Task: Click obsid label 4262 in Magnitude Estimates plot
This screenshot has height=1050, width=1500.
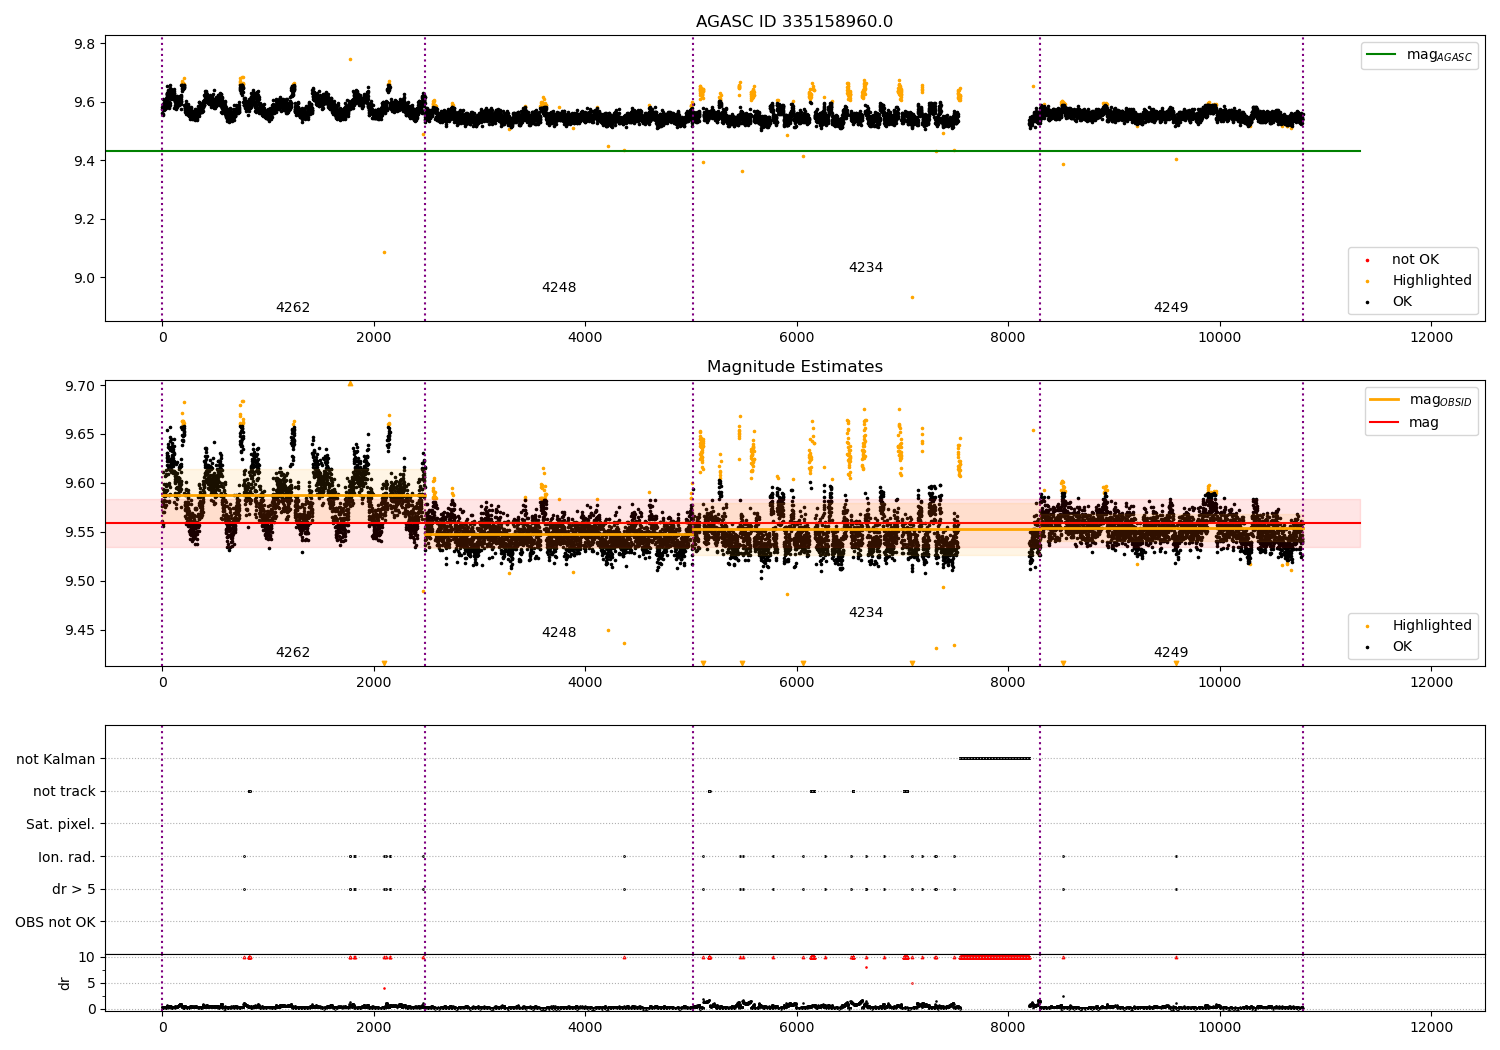Action: pyautogui.click(x=293, y=653)
